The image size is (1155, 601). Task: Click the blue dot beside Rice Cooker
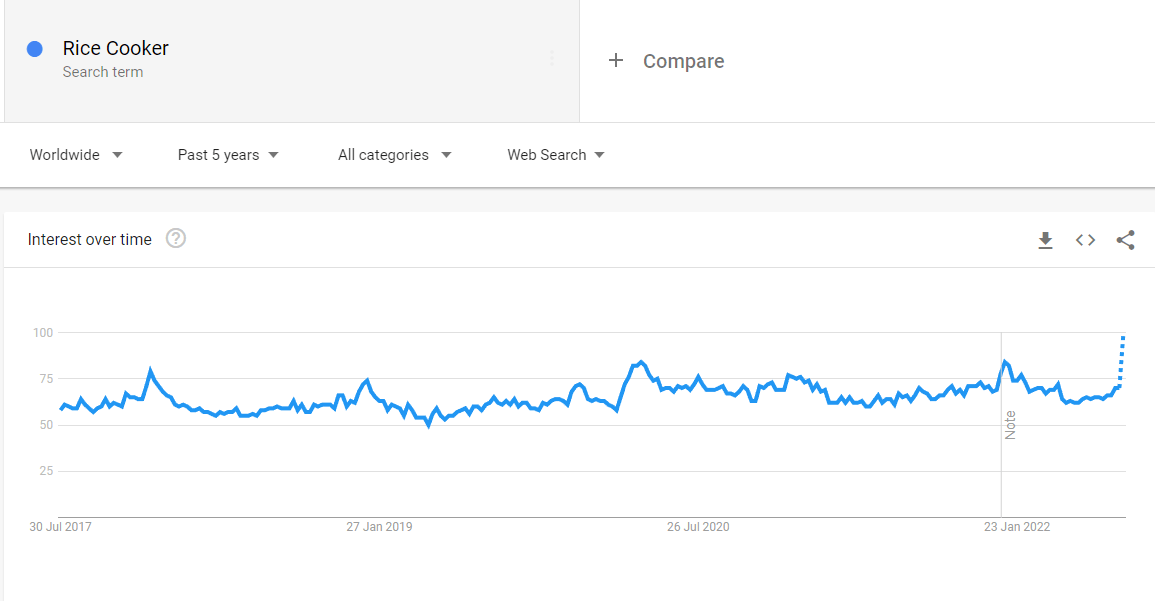point(35,49)
